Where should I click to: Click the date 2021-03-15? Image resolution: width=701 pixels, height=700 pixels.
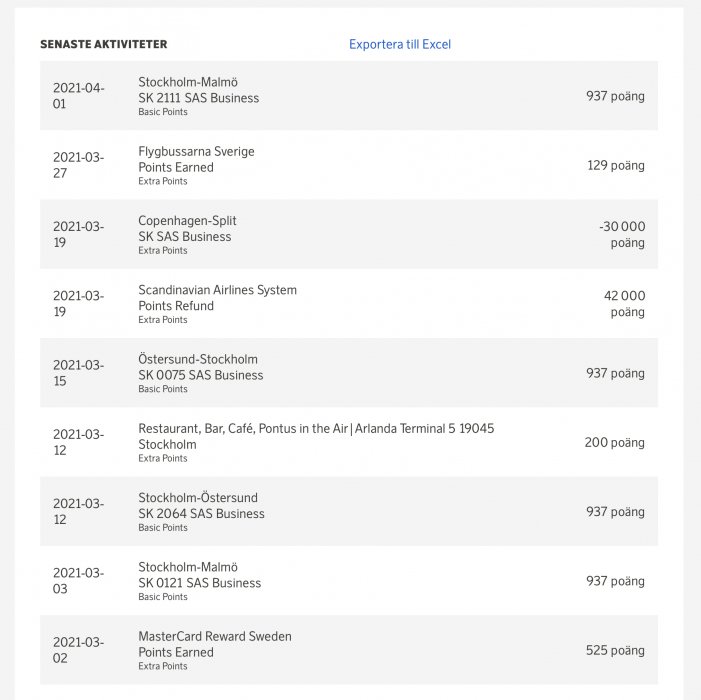[78, 373]
